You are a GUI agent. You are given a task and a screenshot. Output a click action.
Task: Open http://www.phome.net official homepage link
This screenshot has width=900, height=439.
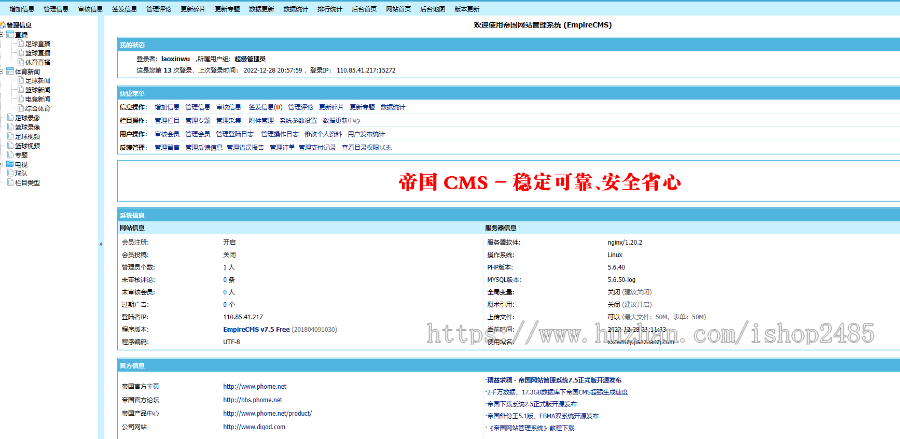[254, 387]
